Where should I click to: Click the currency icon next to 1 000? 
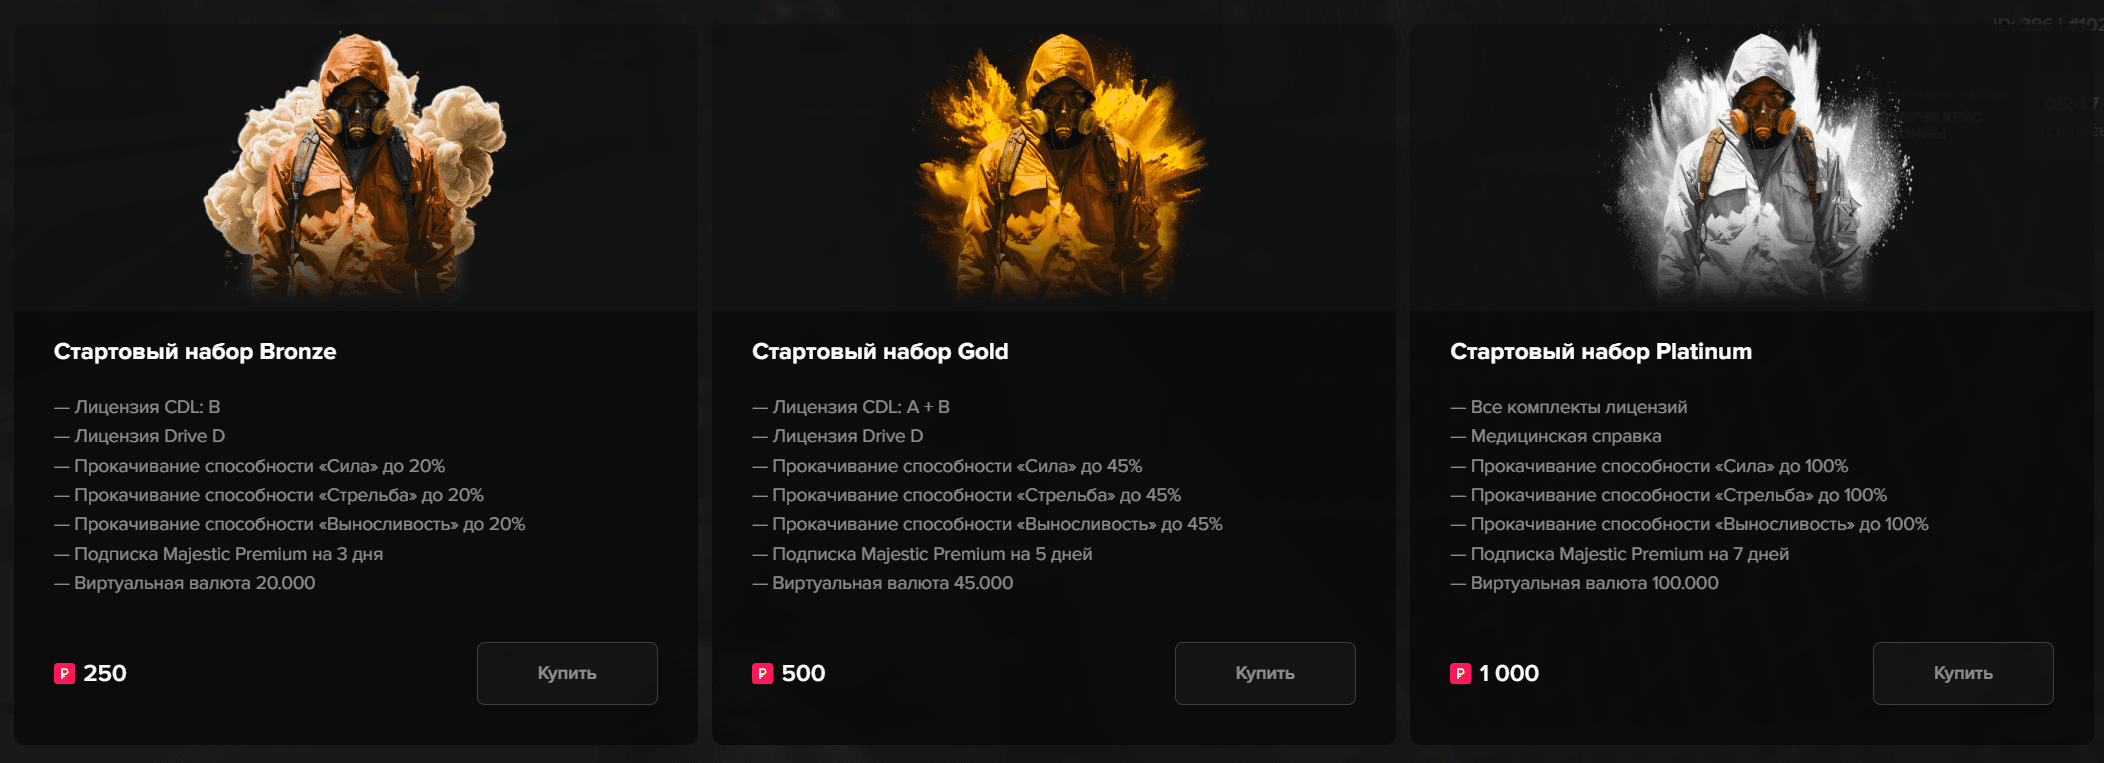tap(1460, 674)
